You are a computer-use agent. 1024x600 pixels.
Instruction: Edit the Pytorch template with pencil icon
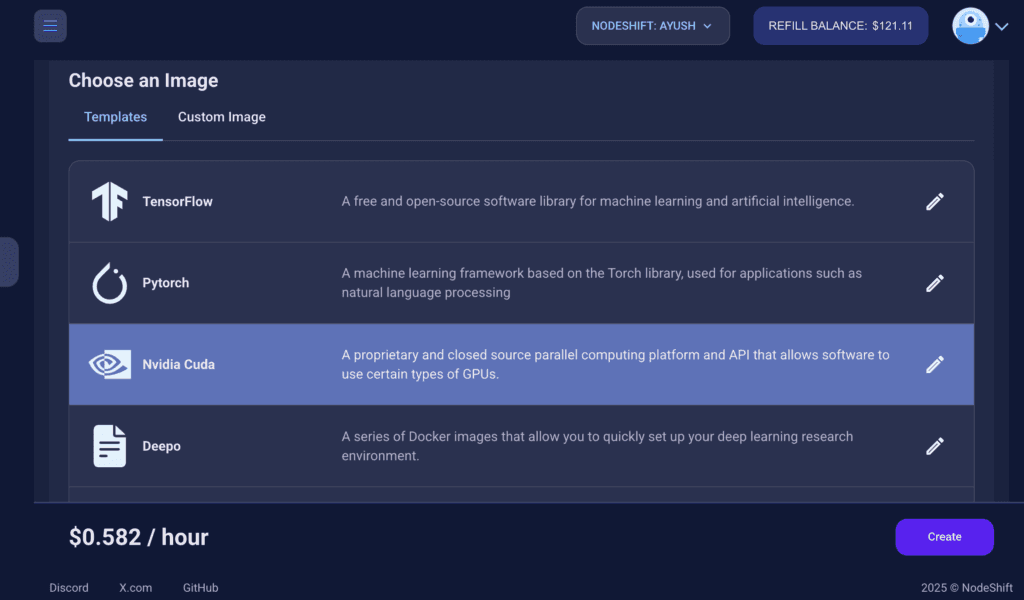(x=934, y=283)
